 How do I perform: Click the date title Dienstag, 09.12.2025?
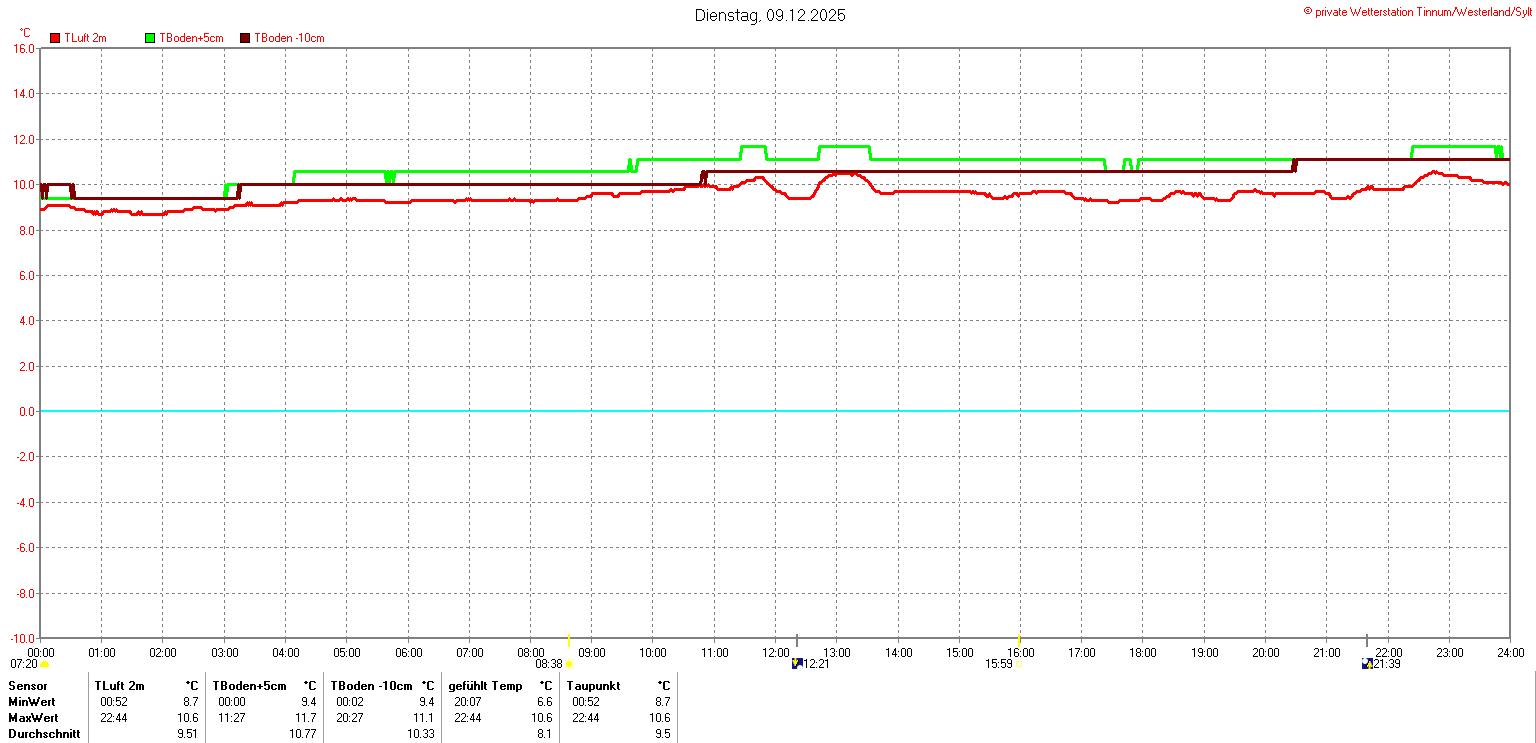coord(770,15)
